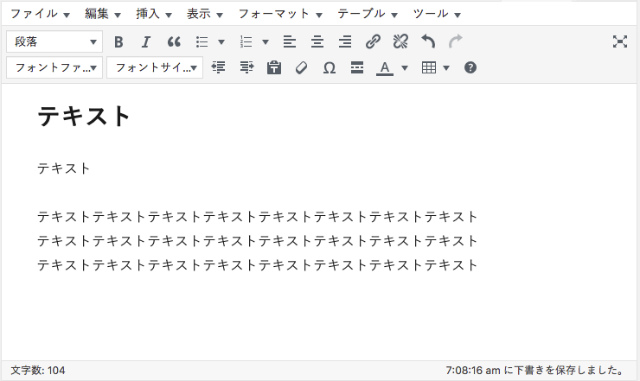The height and width of the screenshot is (381, 640).
Task: Insert or edit link
Action: [373, 42]
